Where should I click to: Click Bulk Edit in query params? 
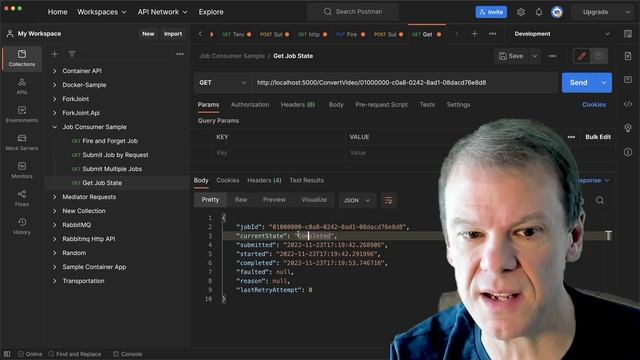(x=598, y=137)
